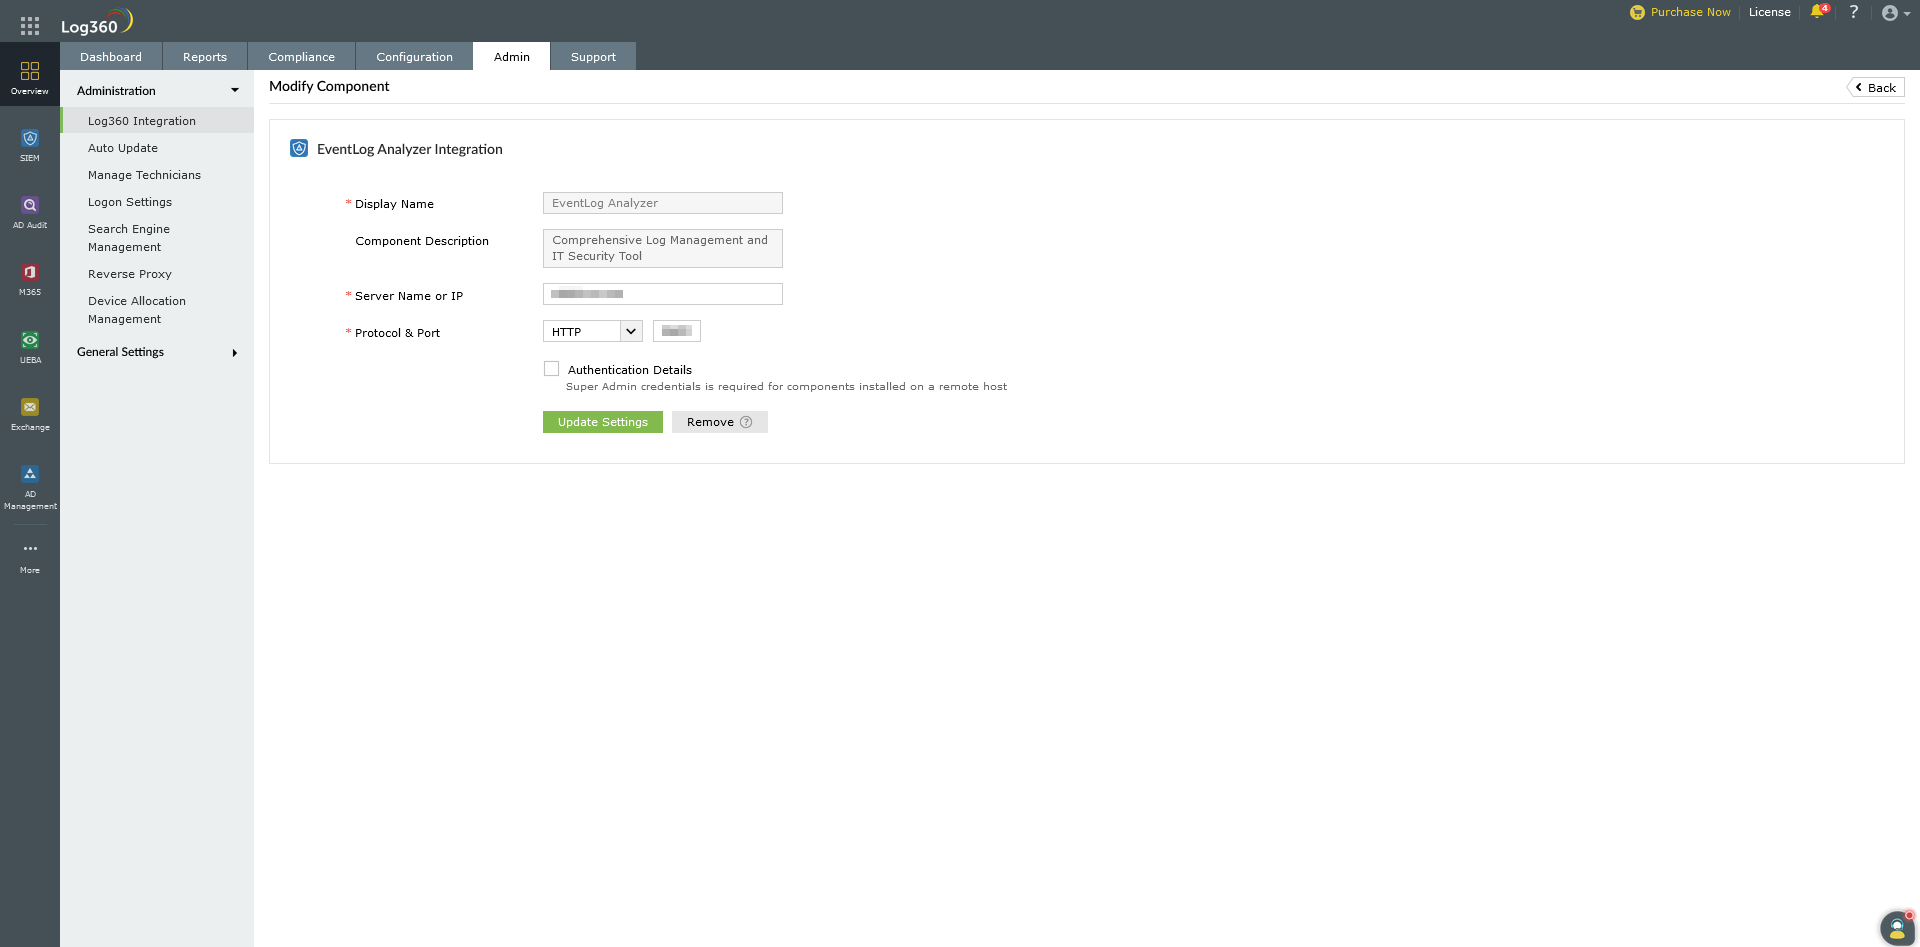Image resolution: width=1920 pixels, height=947 pixels.
Task: Open the notifications bell icon
Action: point(1818,12)
